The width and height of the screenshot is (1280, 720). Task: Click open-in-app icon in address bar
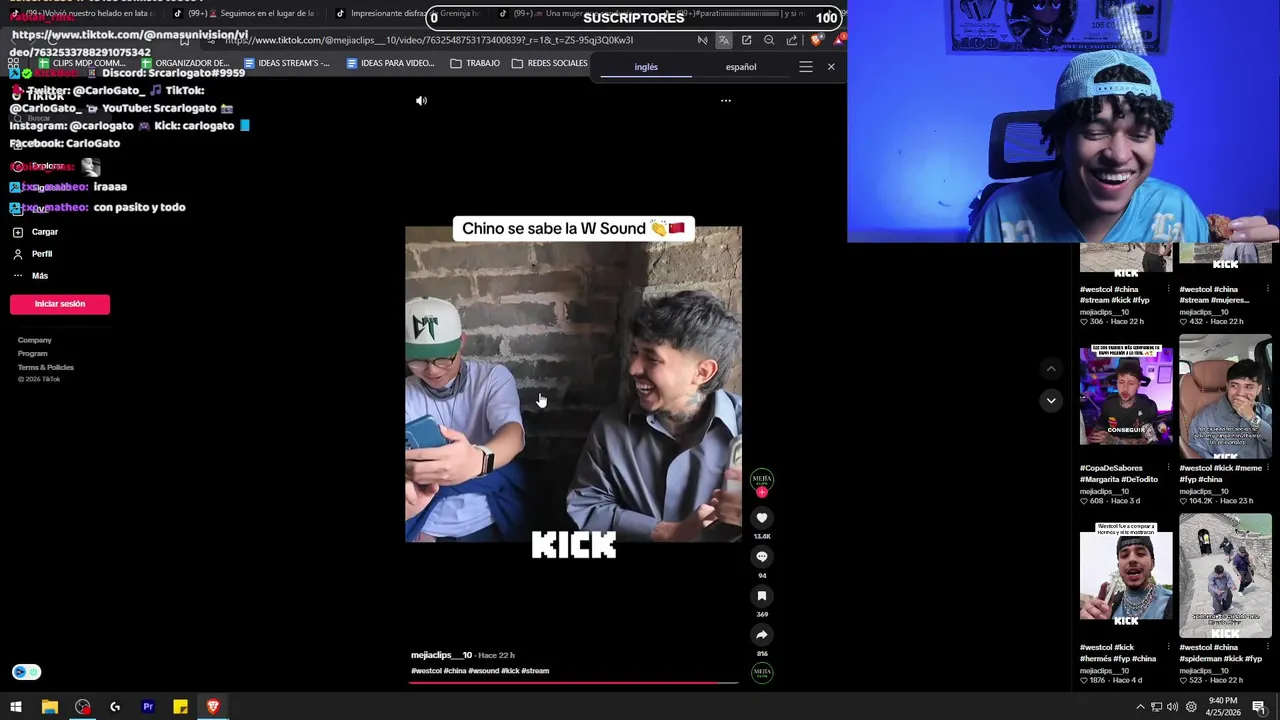tap(746, 40)
